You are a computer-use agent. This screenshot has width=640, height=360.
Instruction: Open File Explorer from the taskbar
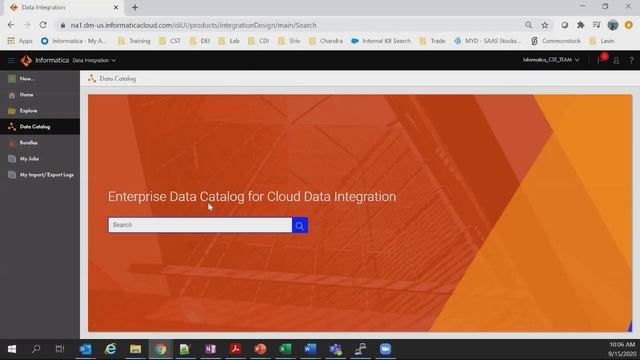136,349
